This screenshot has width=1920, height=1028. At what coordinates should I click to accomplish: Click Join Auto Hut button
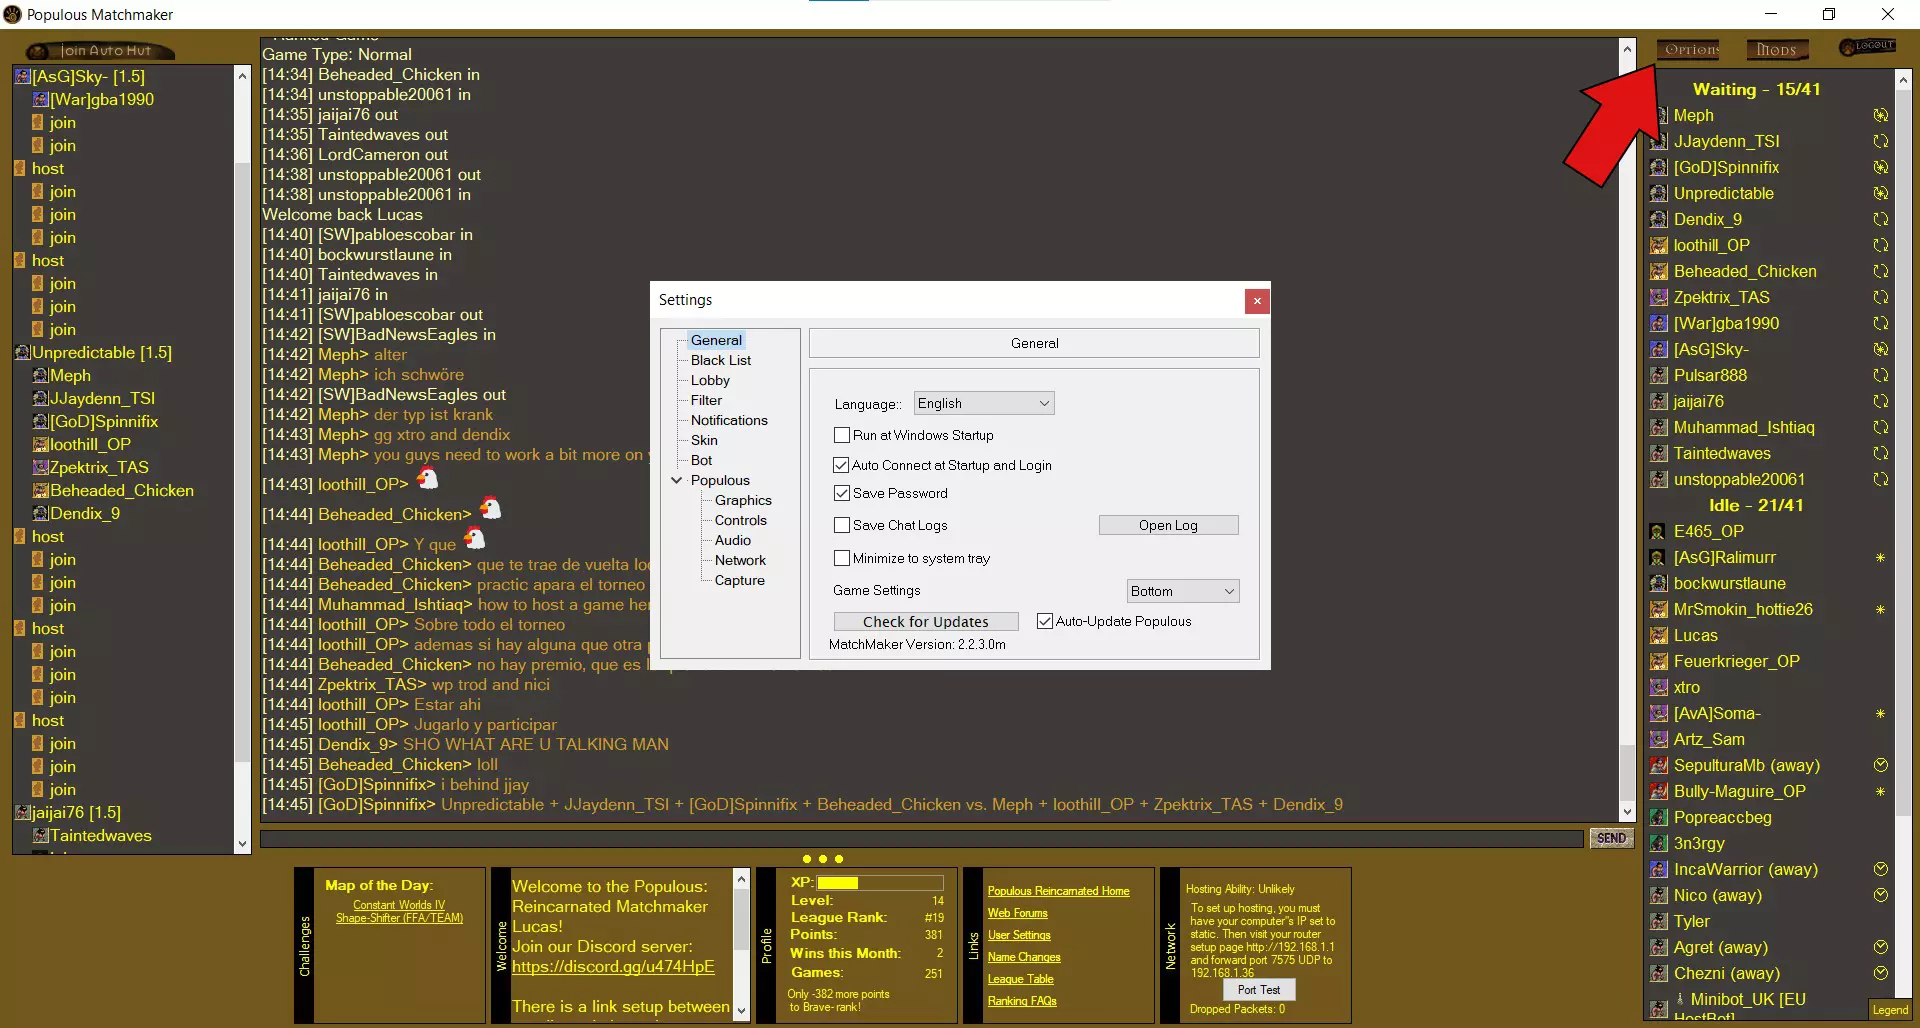tap(101, 50)
